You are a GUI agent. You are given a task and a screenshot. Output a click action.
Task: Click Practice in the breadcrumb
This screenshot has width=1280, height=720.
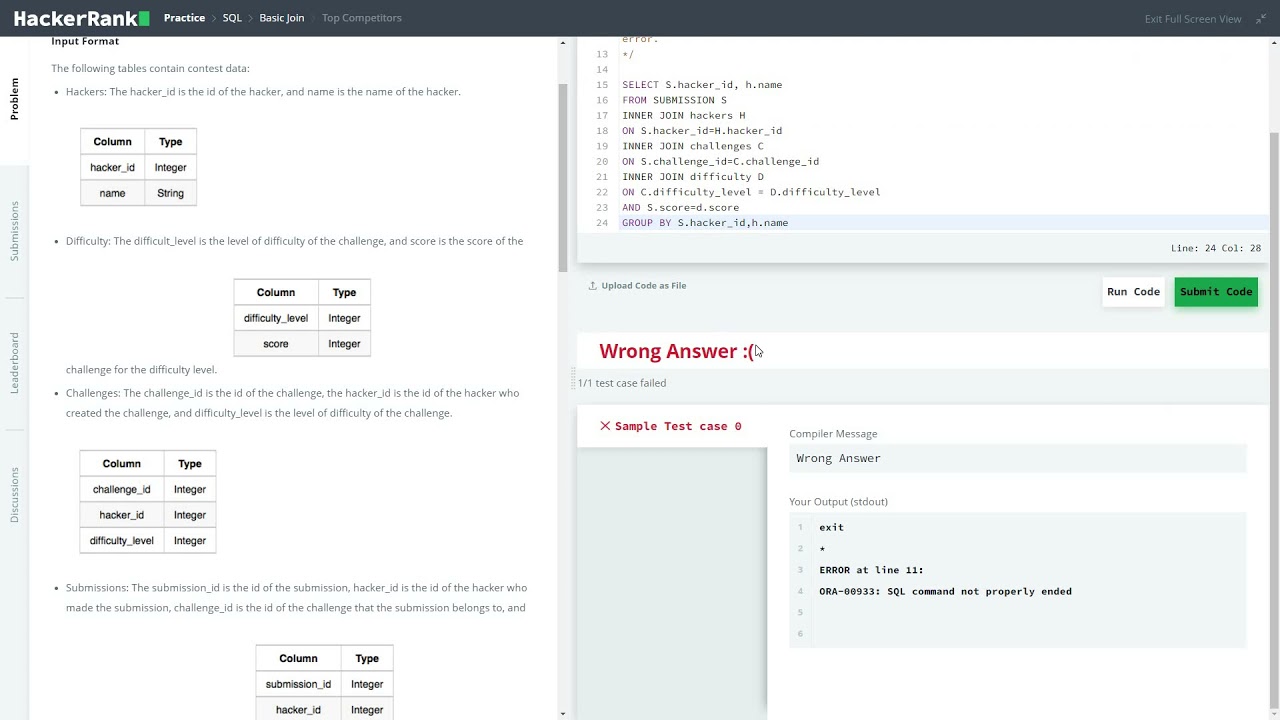(184, 18)
